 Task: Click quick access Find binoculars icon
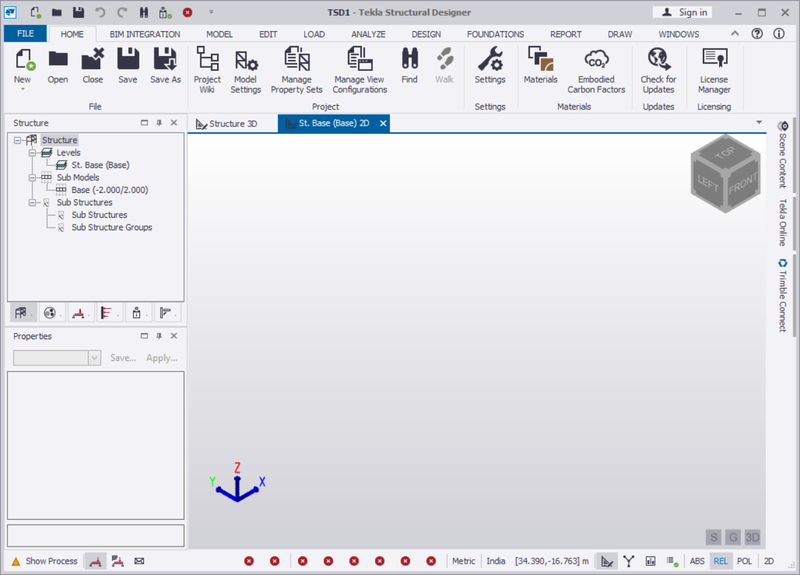(144, 12)
